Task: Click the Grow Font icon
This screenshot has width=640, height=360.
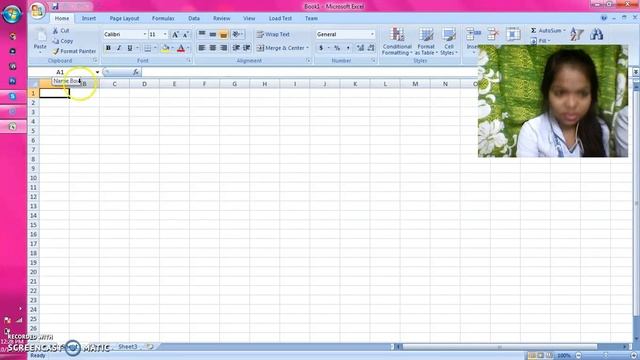Action: click(175, 34)
